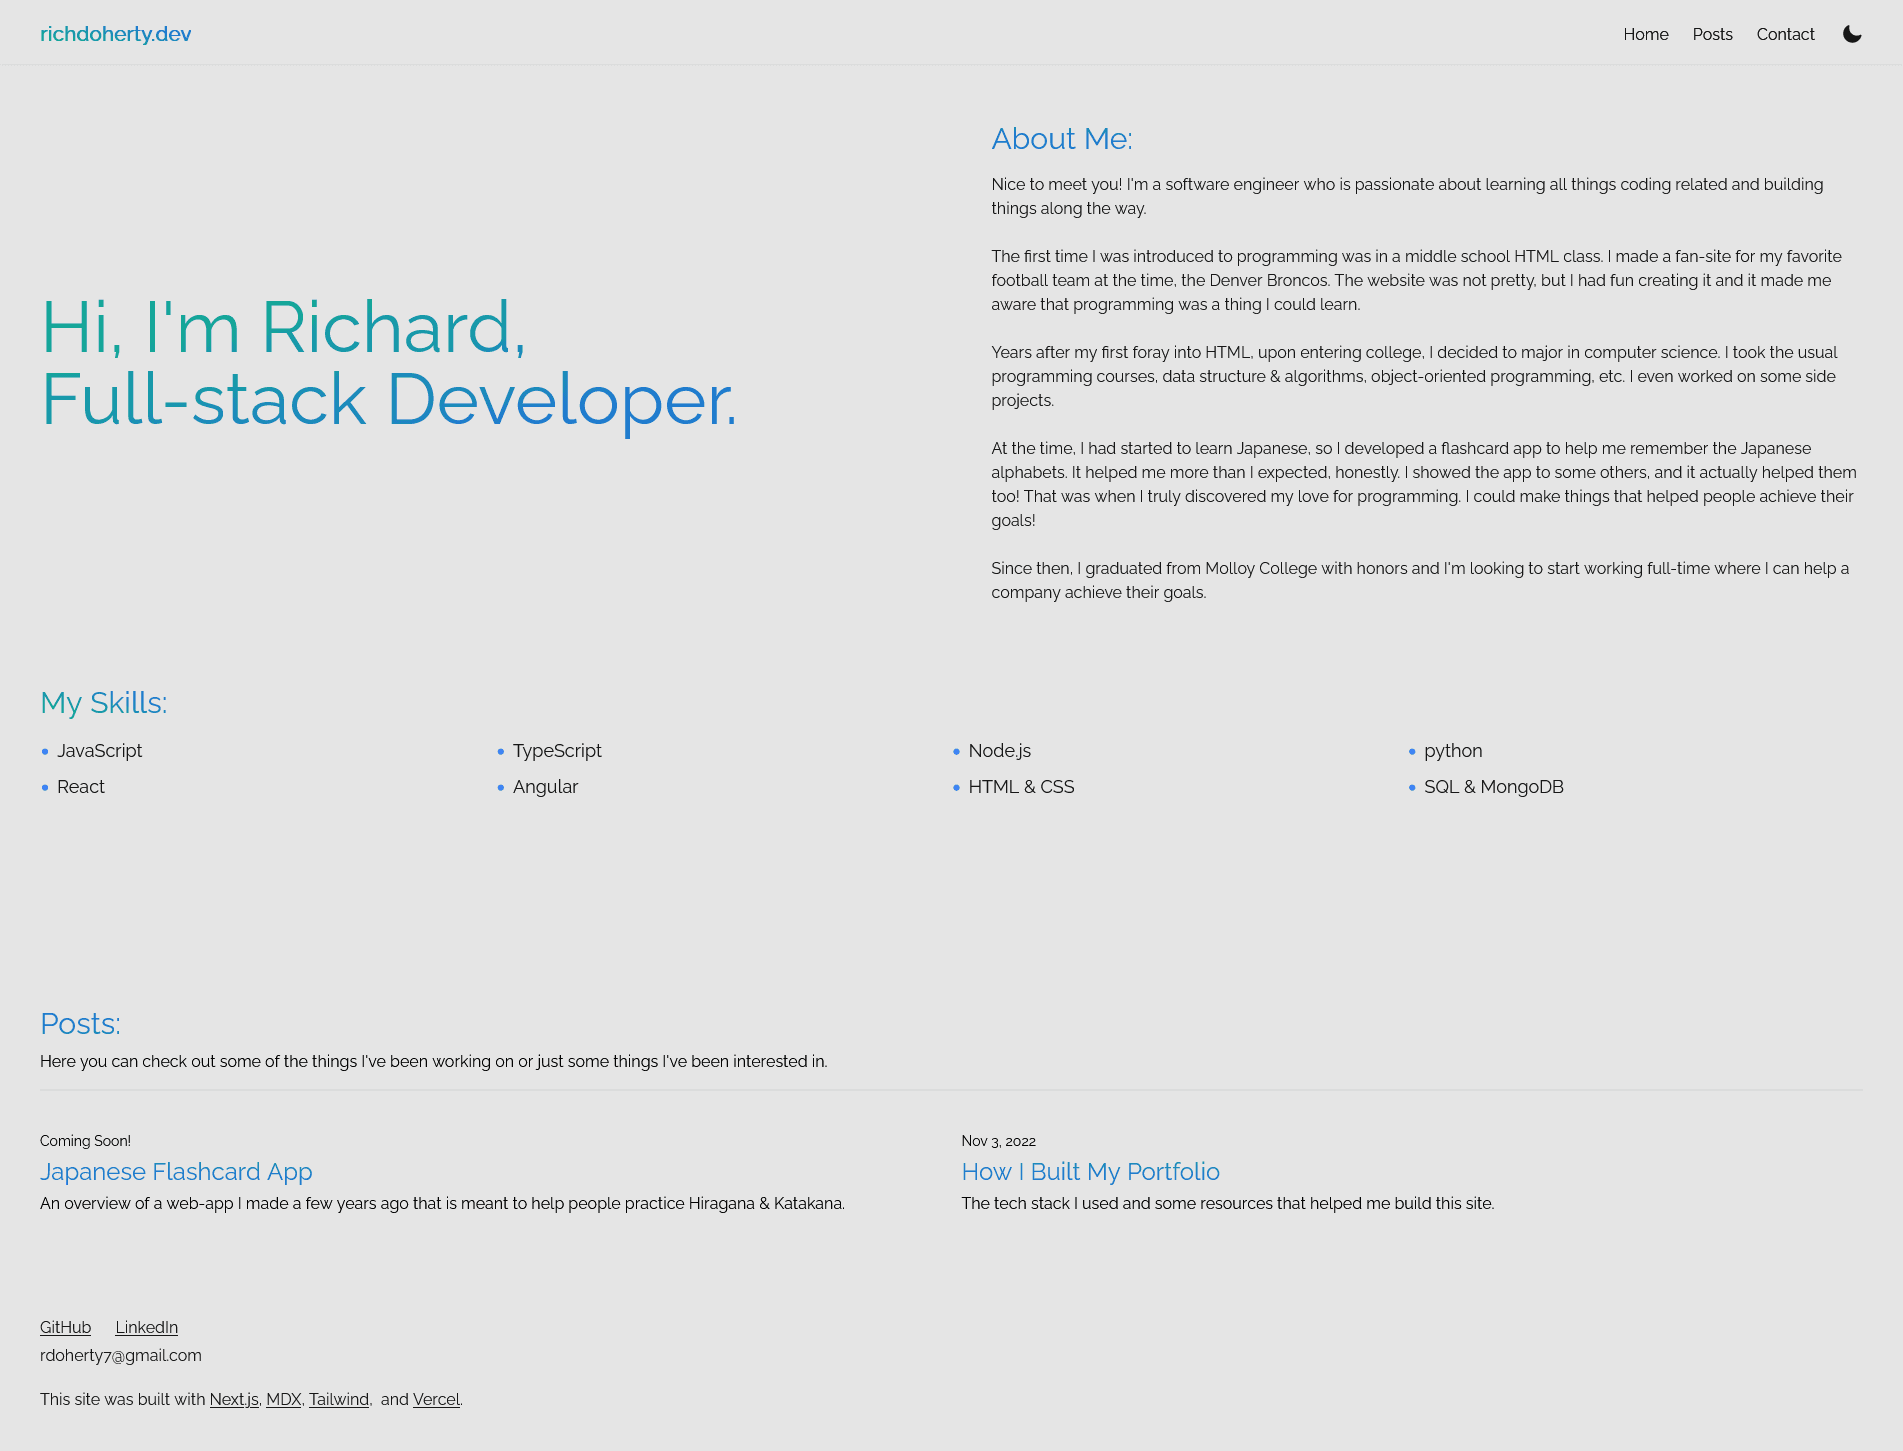The height and width of the screenshot is (1451, 1903).
Task: Read the How I Built My Portfolio post
Action: coord(1090,1171)
